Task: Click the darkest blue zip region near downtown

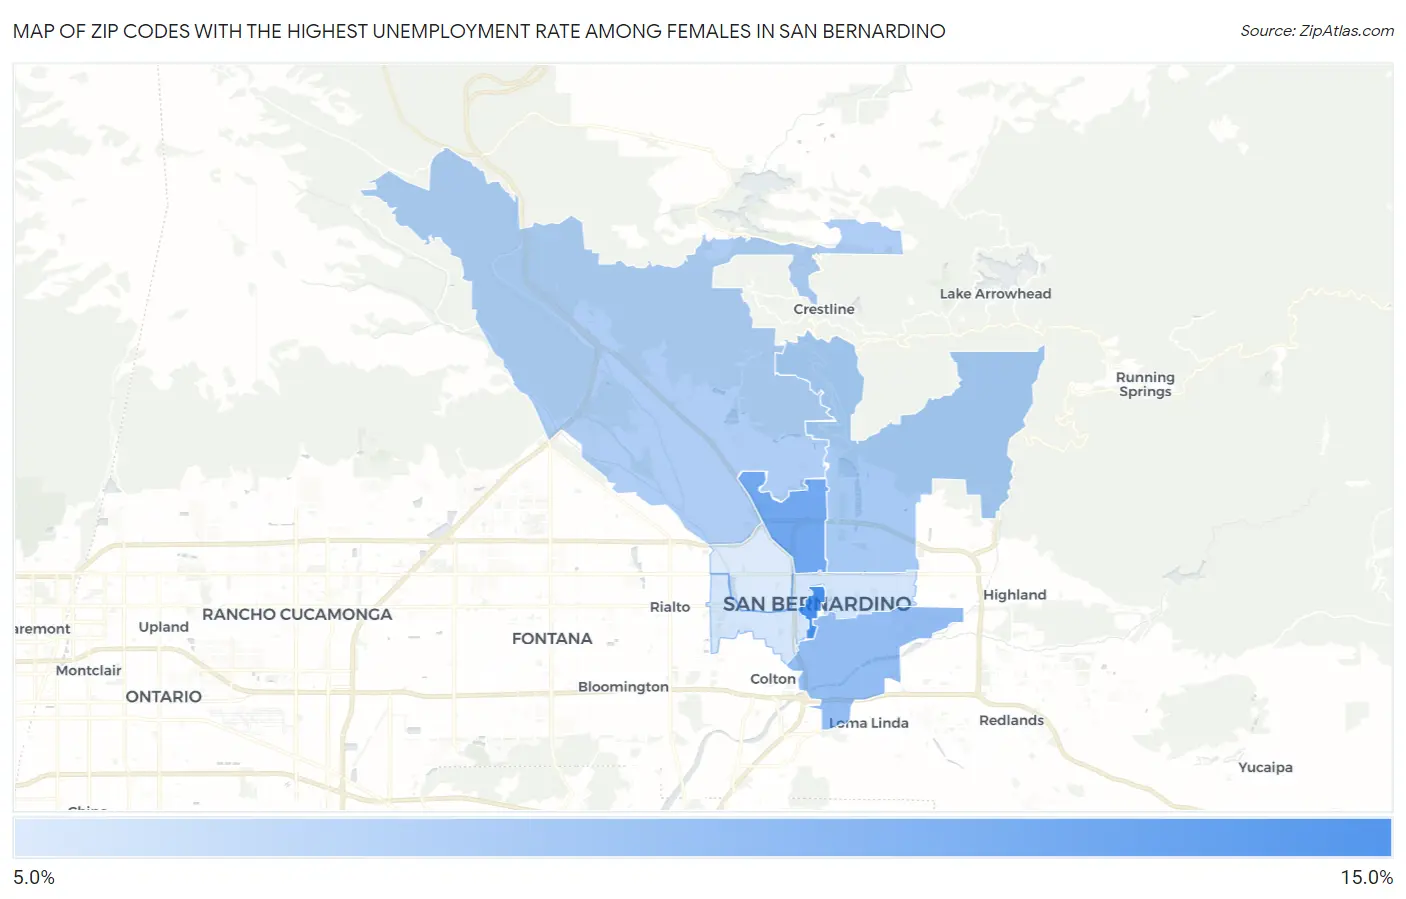Action: point(814,608)
